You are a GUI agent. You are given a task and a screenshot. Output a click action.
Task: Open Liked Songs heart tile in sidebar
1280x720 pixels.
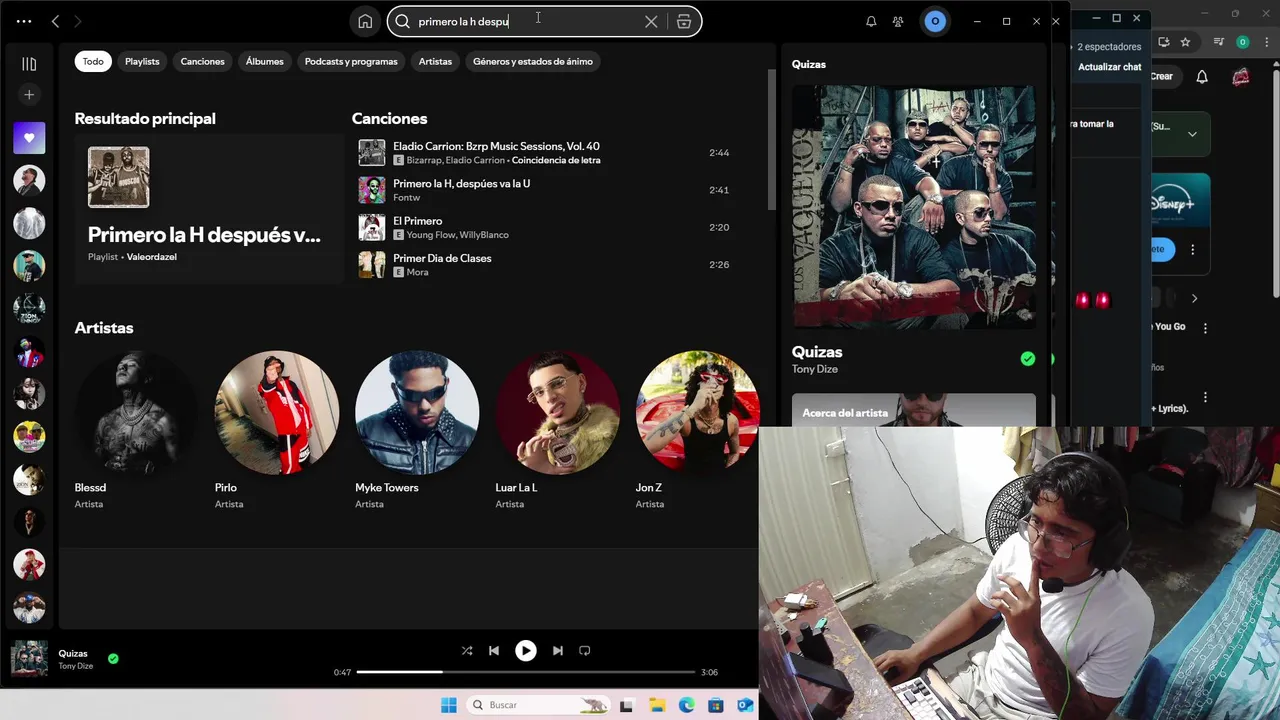pos(29,138)
